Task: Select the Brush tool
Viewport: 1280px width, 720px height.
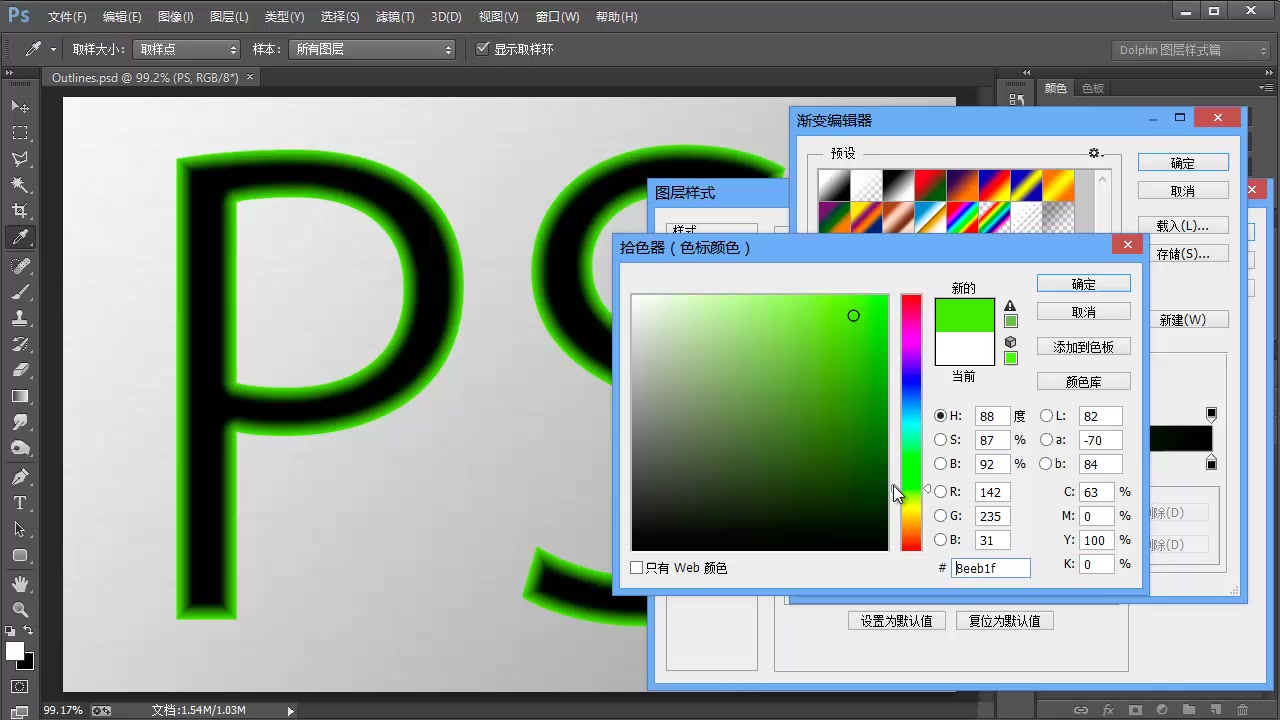Action: tap(20, 292)
